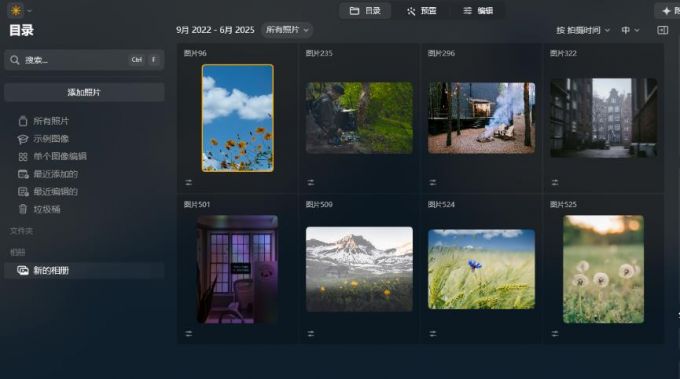Toggle the side panel layout icon
The height and width of the screenshot is (379, 680).
[x=662, y=30]
